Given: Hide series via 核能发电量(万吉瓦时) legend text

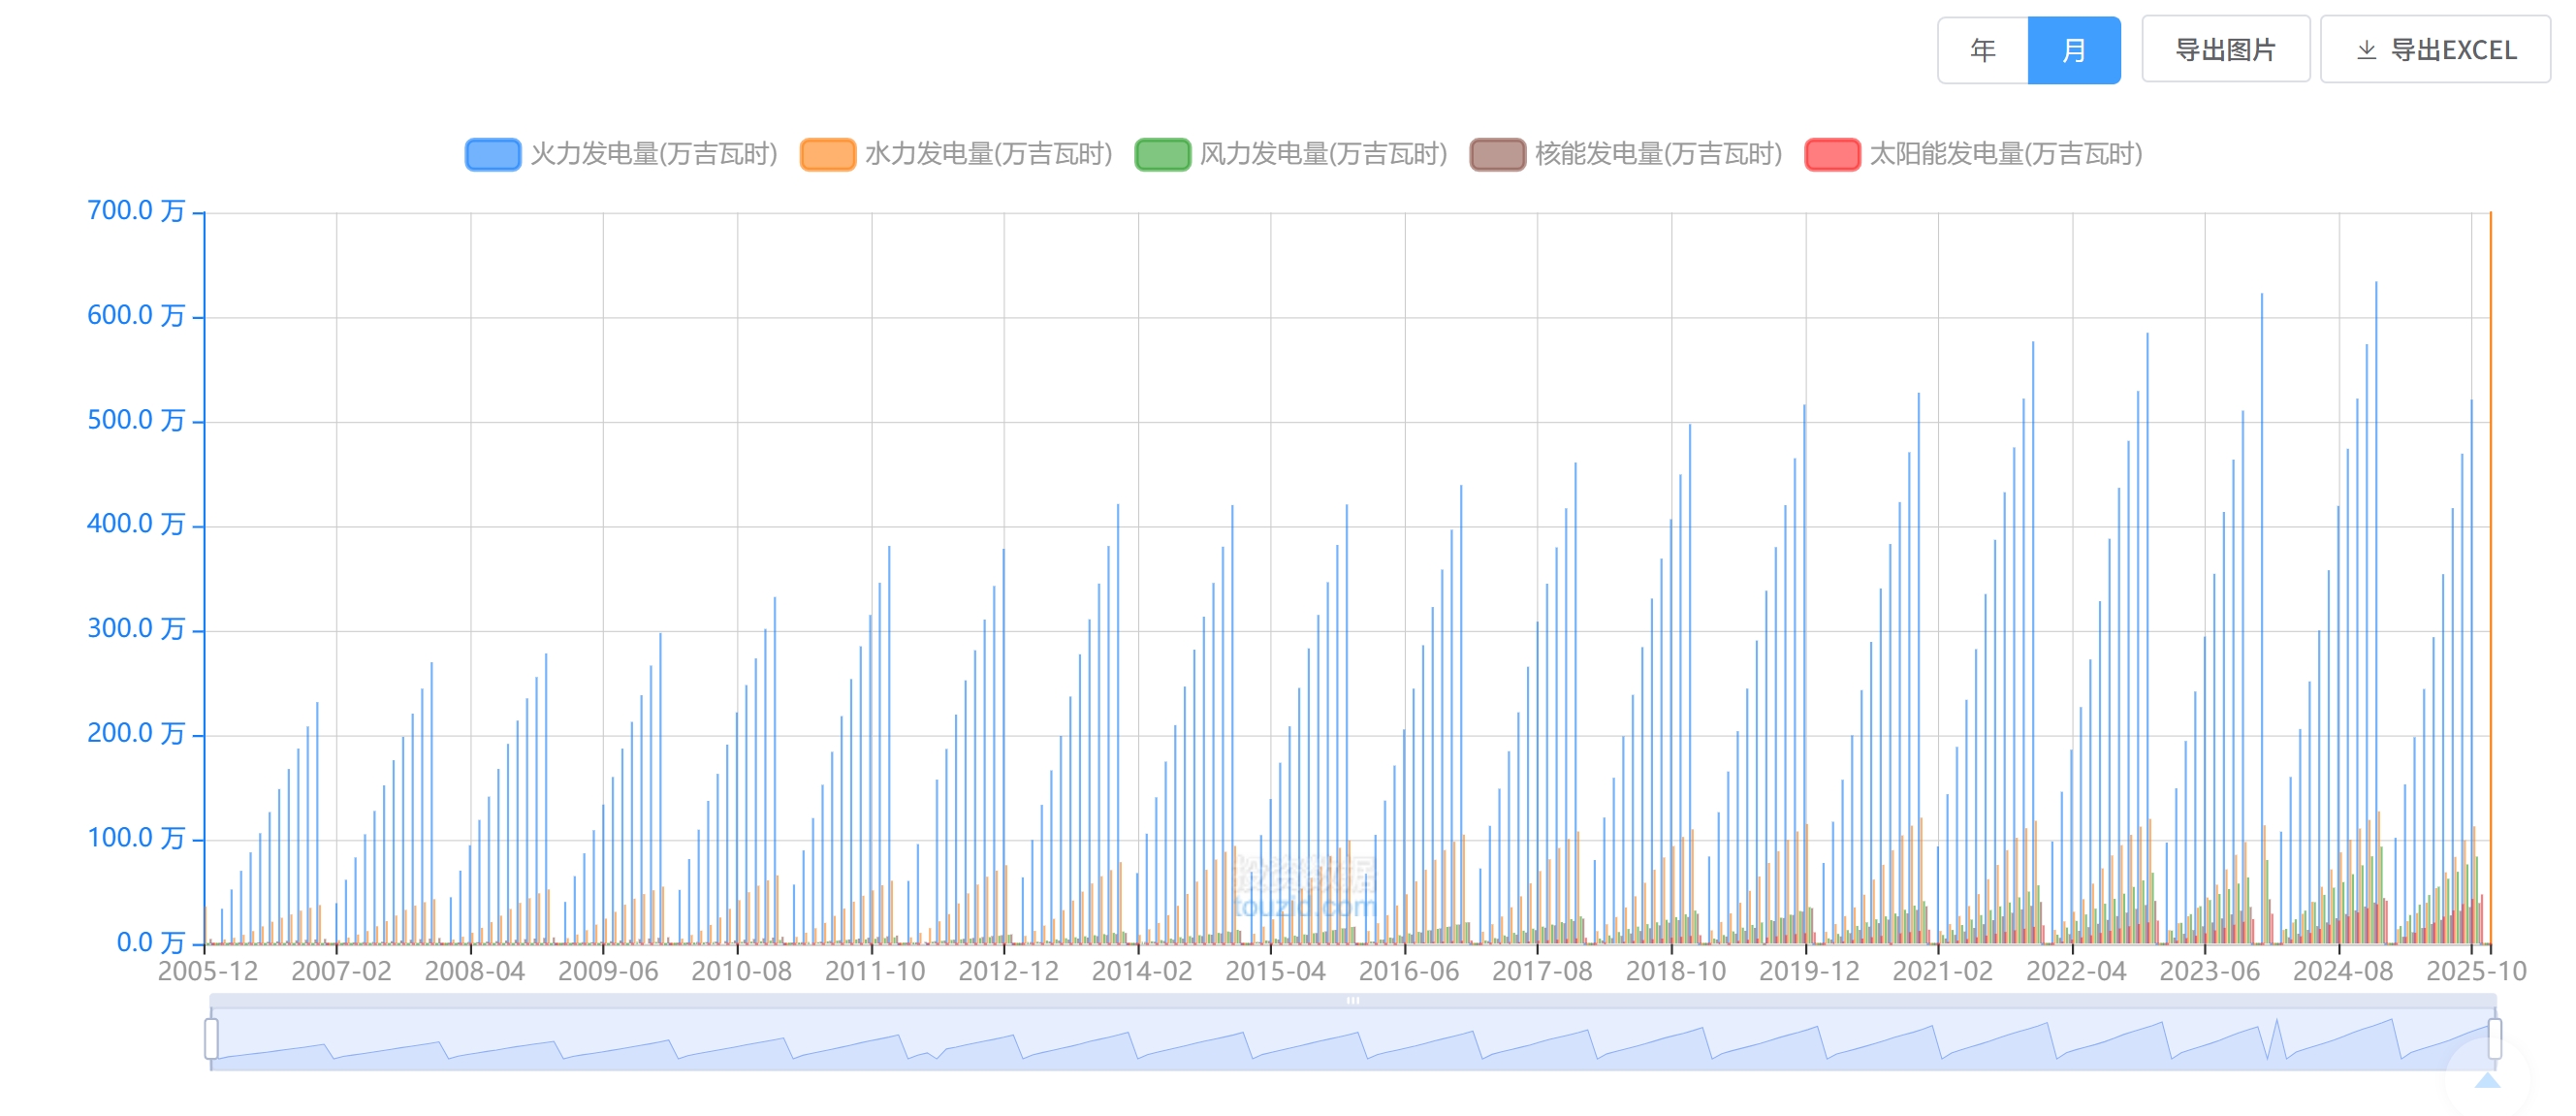Looking at the screenshot, I should point(1658,154).
